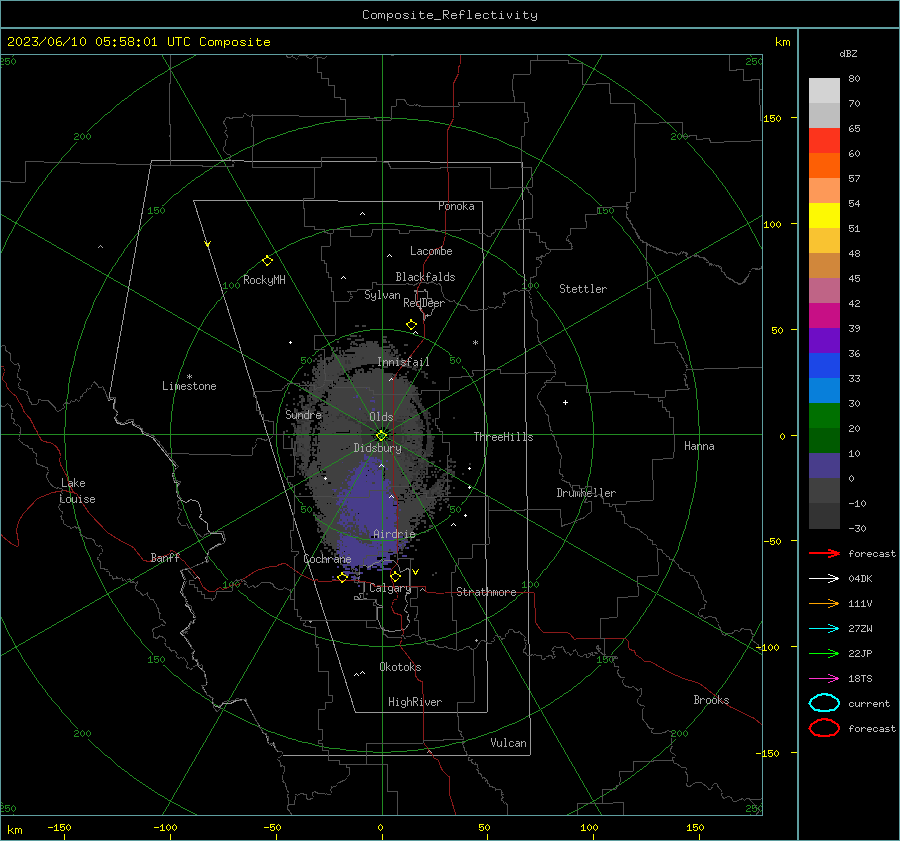Click the yellow radar site diamond at Olds
The height and width of the screenshot is (841, 900).
click(x=382, y=435)
